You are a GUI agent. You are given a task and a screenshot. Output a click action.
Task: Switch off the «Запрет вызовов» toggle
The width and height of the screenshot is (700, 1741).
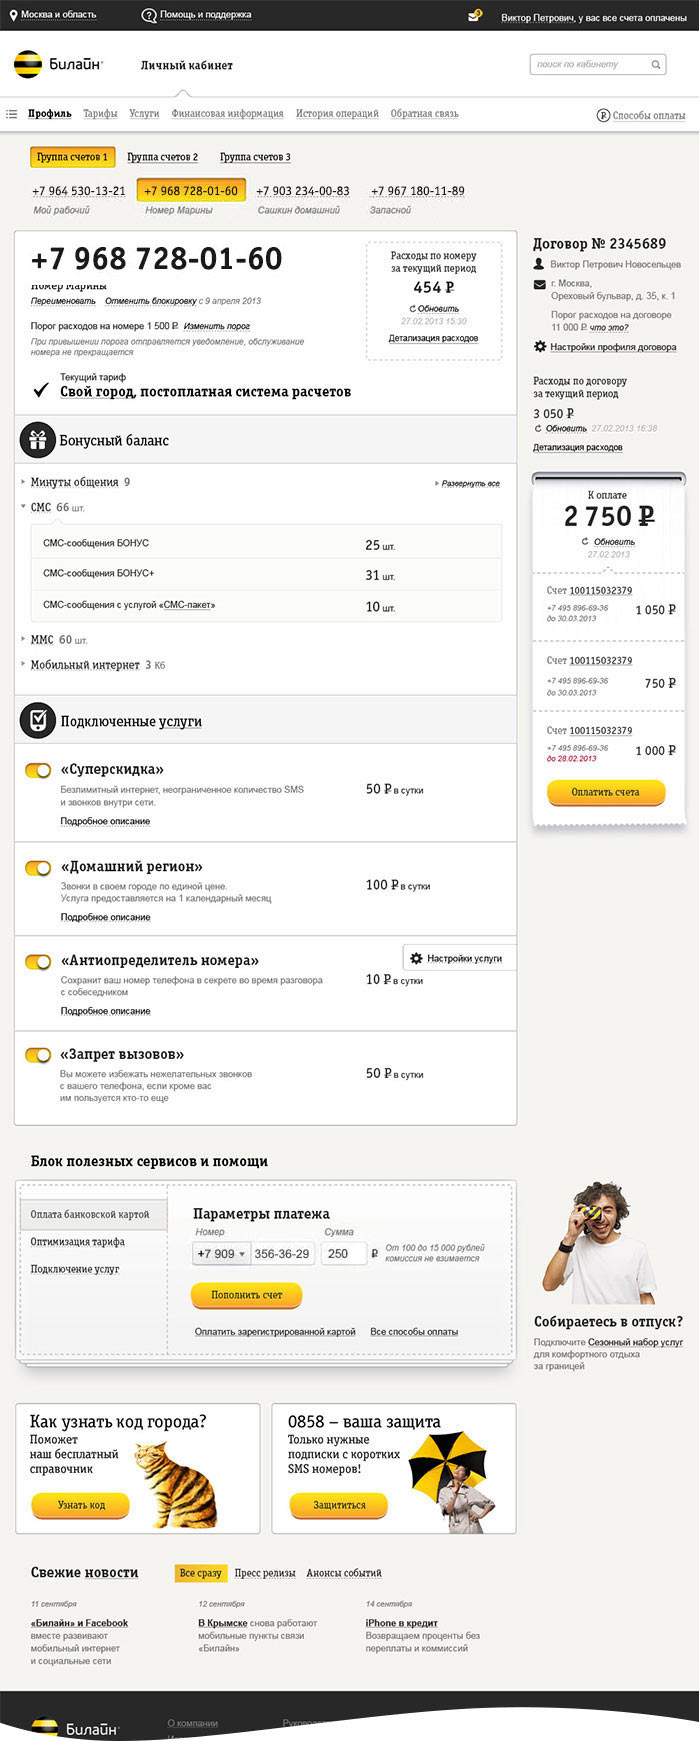tap(38, 1055)
